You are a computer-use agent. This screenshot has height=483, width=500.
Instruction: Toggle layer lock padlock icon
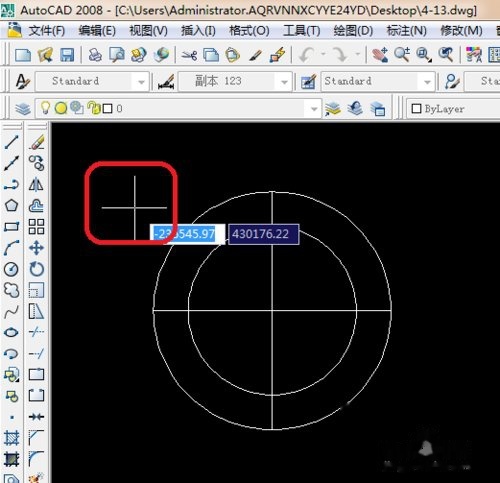[93, 108]
